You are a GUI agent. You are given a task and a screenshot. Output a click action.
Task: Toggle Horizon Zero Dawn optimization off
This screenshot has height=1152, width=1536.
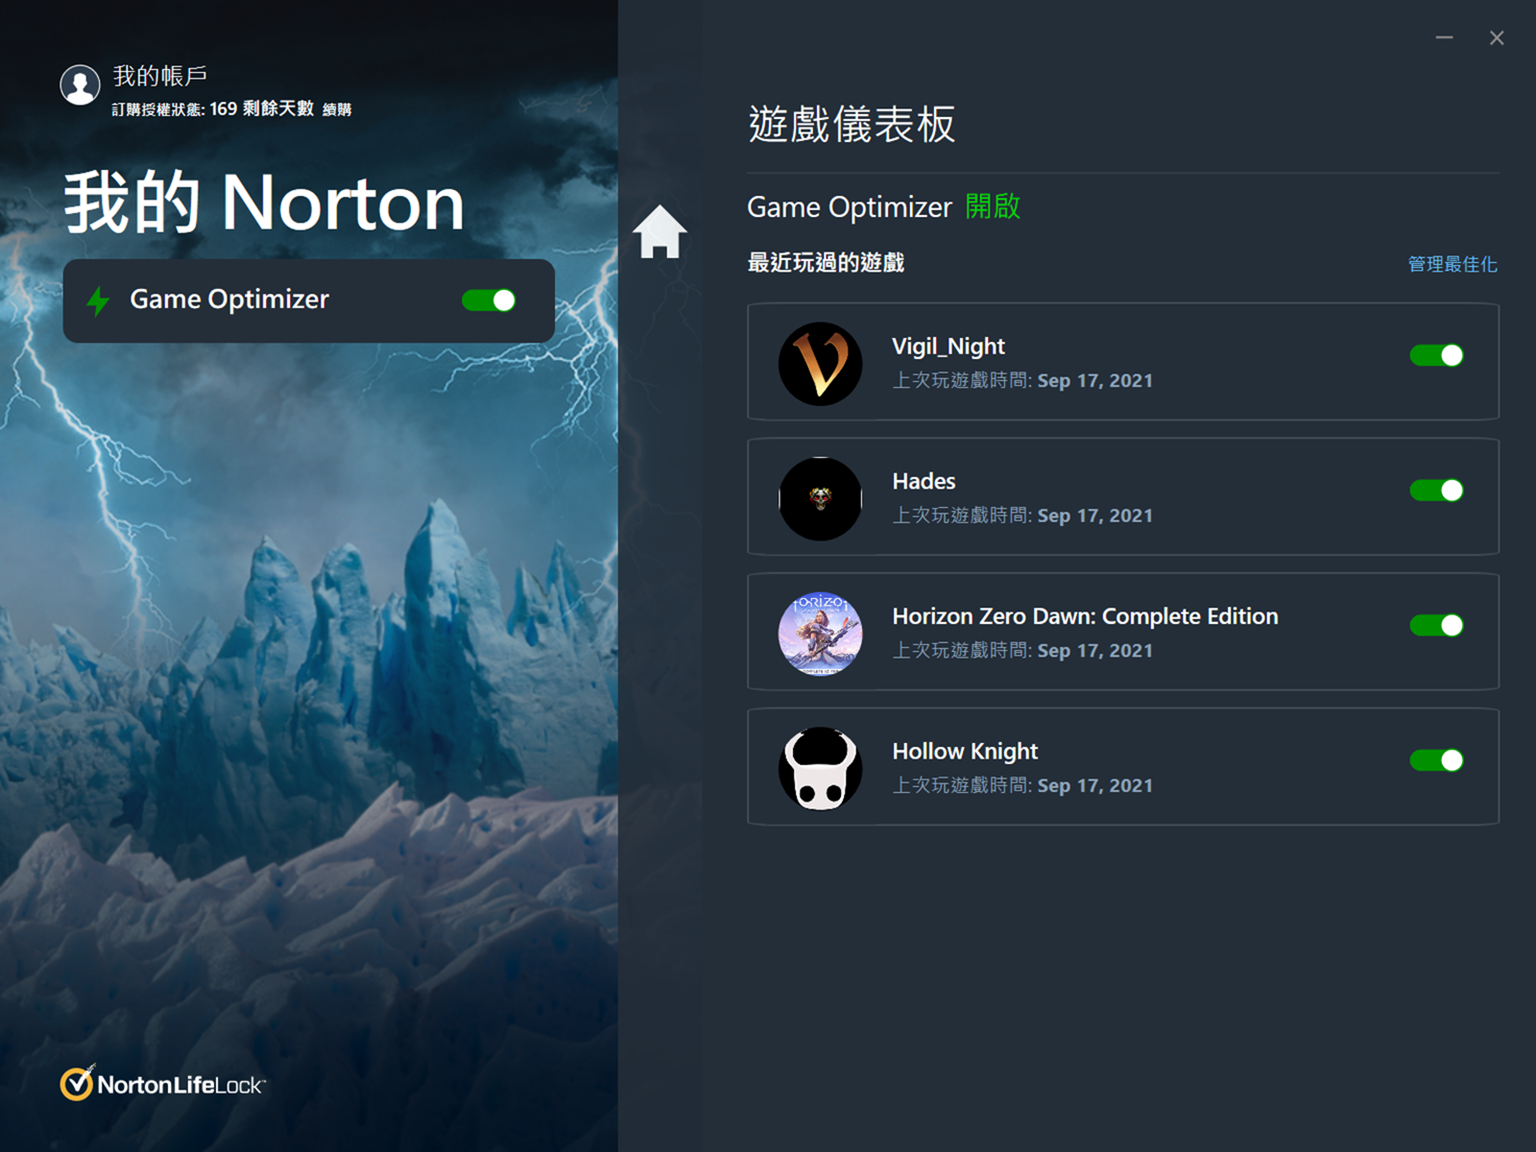click(x=1437, y=625)
